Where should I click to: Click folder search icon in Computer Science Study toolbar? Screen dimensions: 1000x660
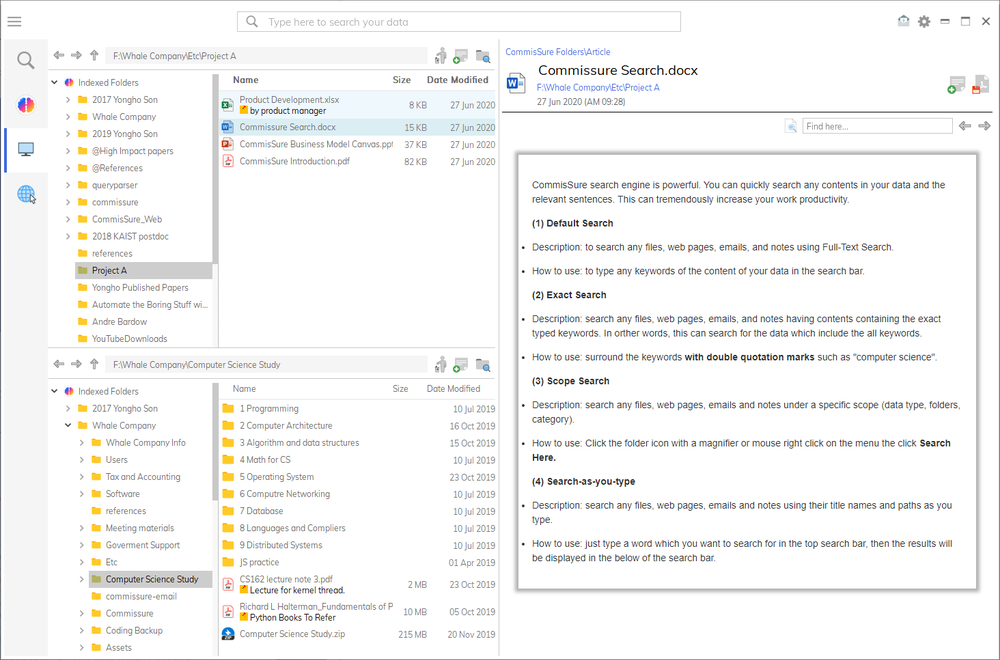[x=483, y=365]
